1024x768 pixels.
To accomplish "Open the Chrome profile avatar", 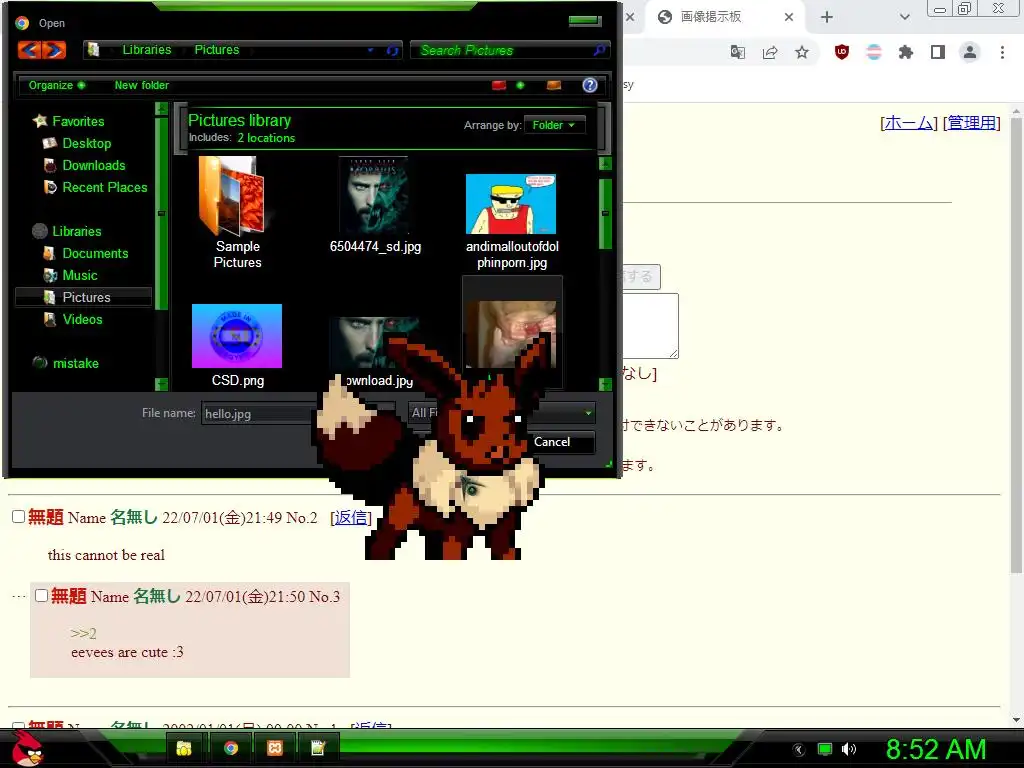I will click(x=970, y=52).
